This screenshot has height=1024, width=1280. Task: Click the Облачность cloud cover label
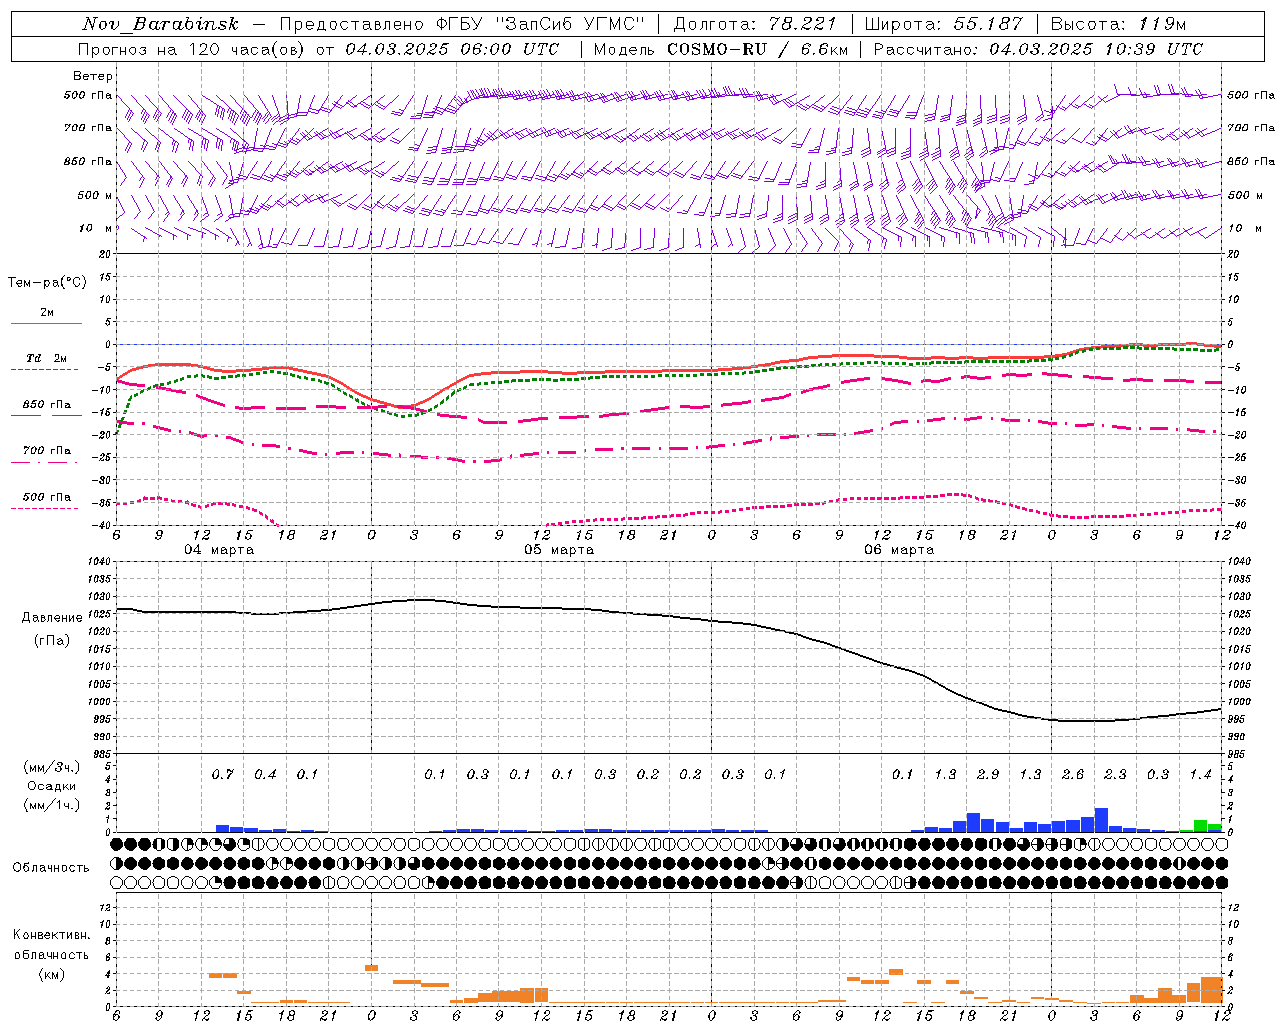coord(51,867)
